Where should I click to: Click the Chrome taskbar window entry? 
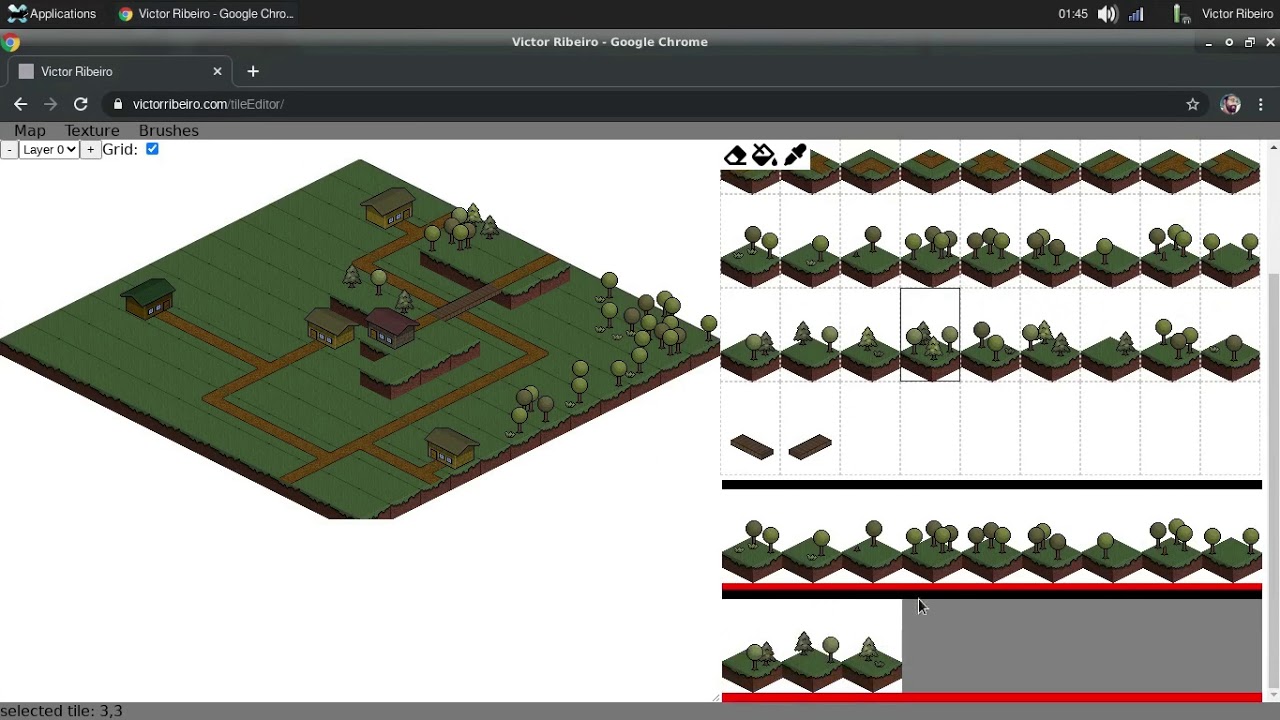pyautogui.click(x=206, y=14)
